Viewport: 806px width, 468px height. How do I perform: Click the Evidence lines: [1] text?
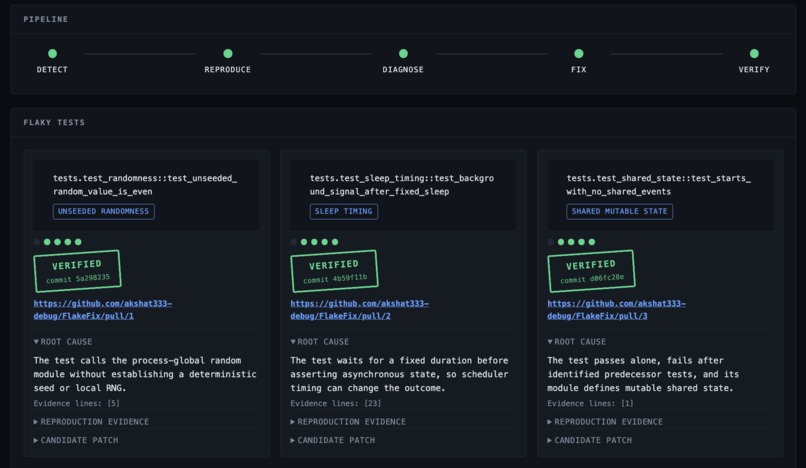click(591, 403)
